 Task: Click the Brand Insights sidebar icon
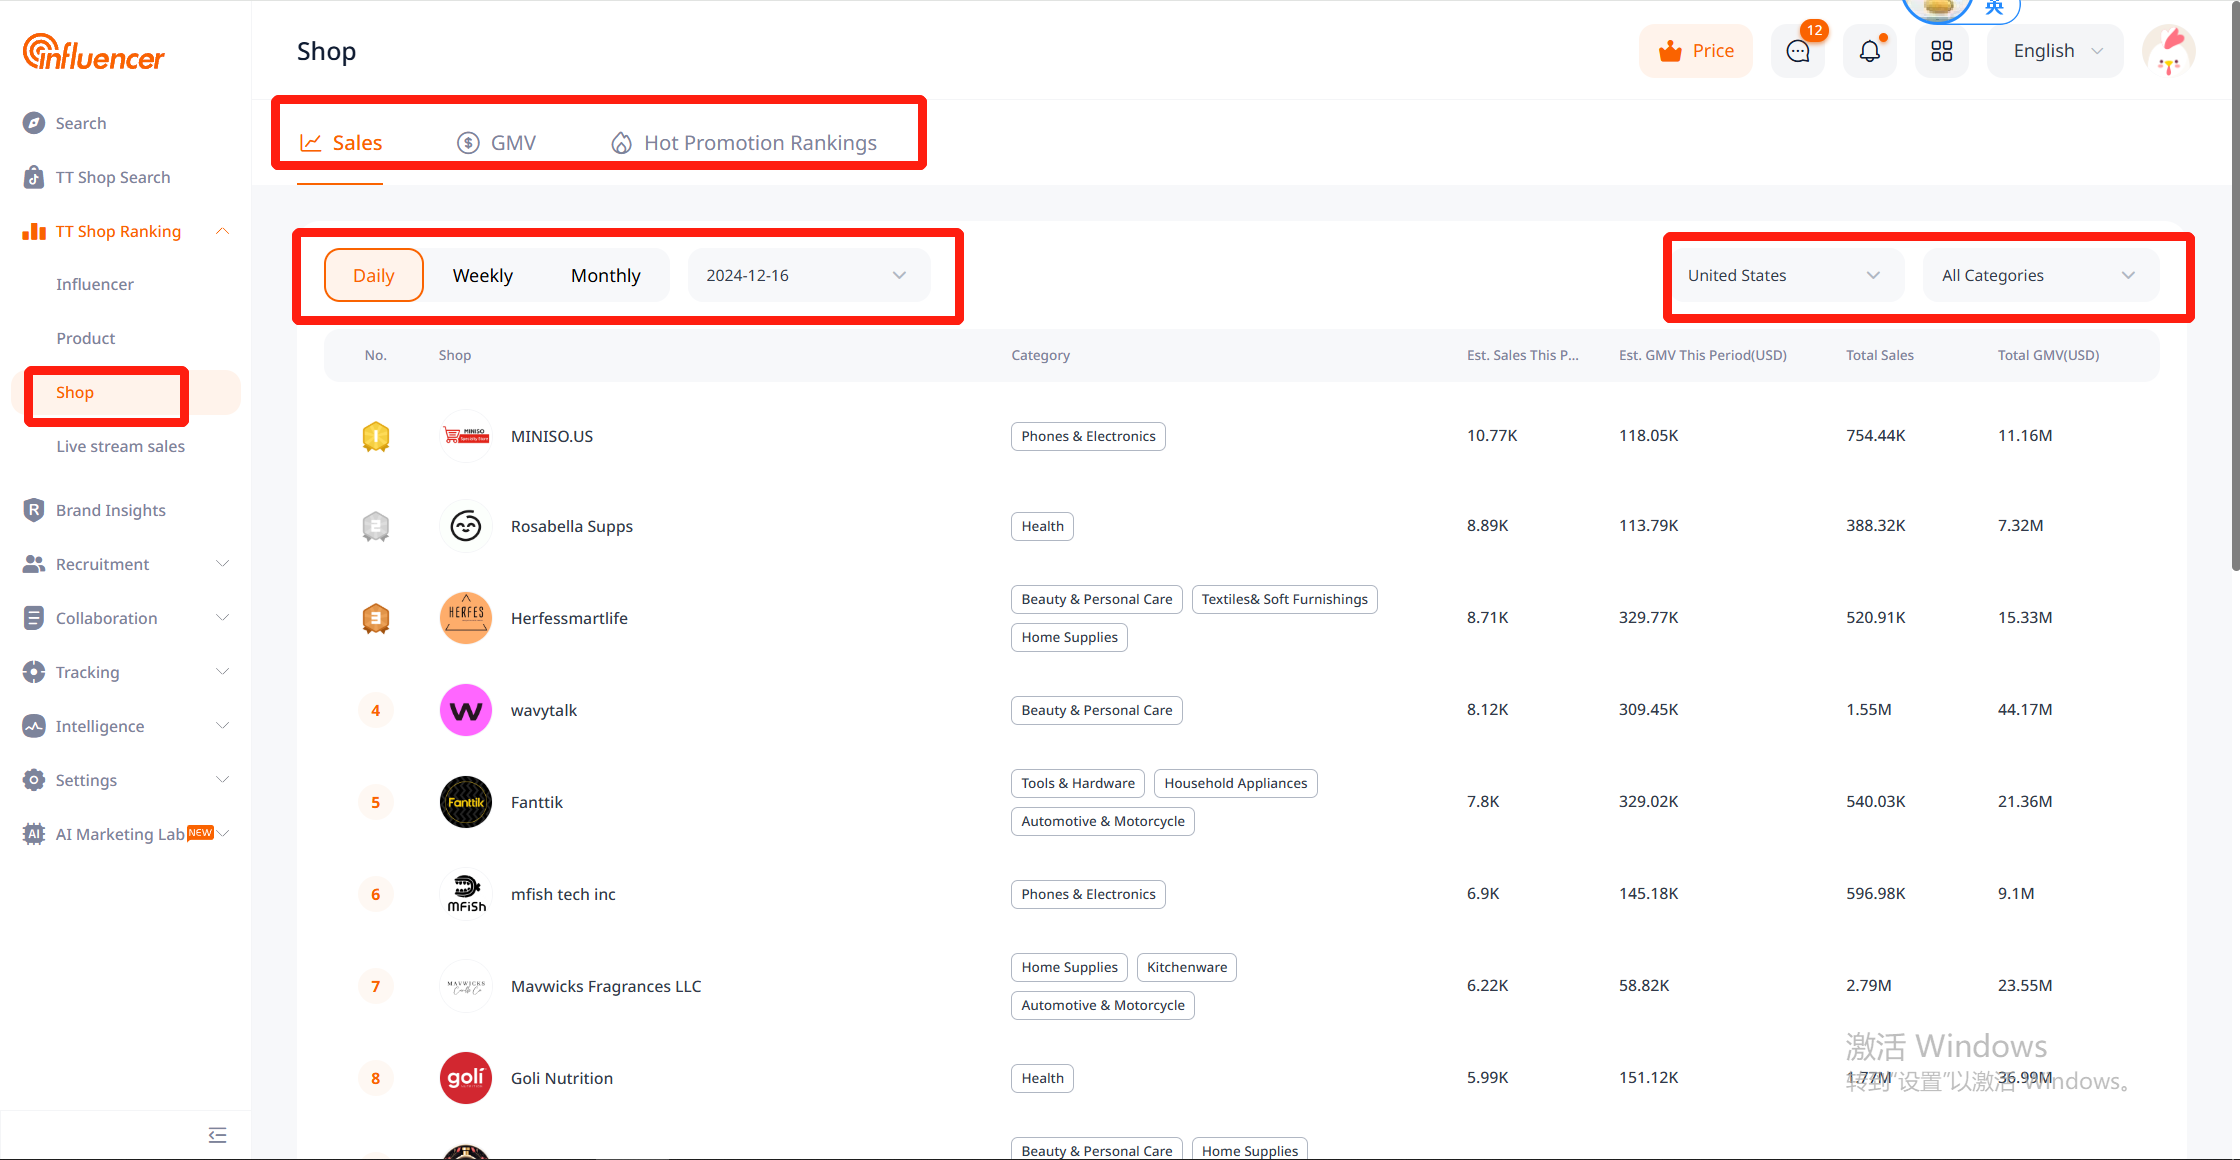click(x=34, y=510)
